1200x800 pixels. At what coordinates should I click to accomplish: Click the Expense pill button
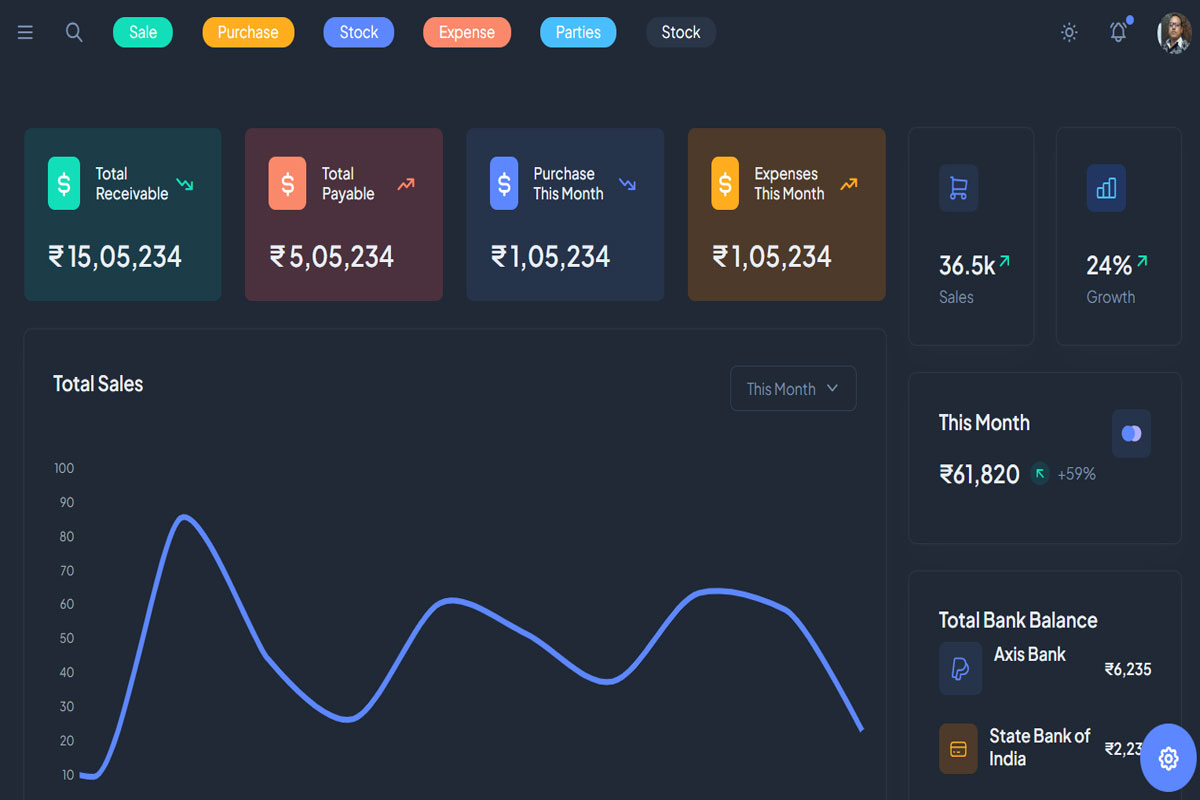point(467,32)
